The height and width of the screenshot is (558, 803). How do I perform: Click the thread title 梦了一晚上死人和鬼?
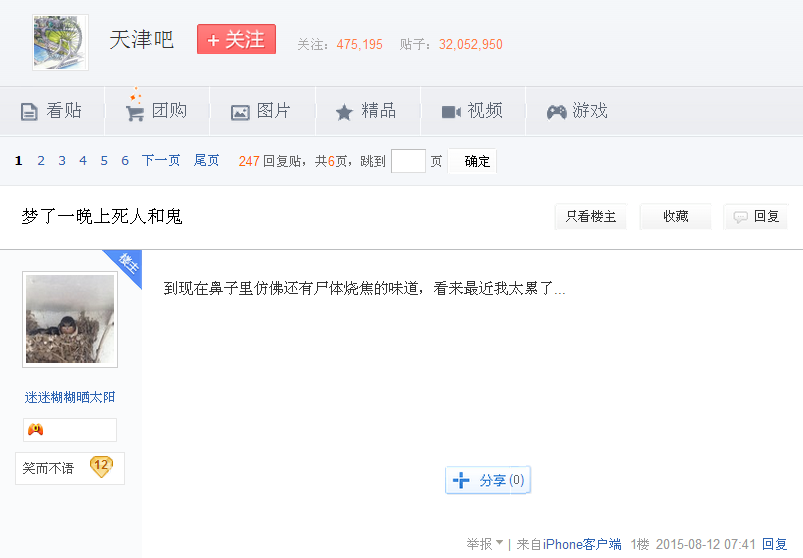coord(102,216)
